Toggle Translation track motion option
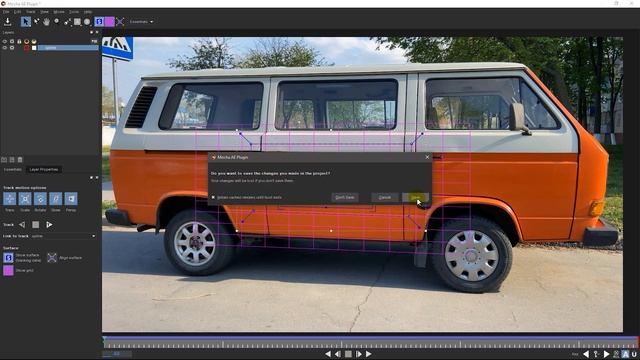Image resolution: width=640 pixels, height=360 pixels. click(x=9, y=199)
